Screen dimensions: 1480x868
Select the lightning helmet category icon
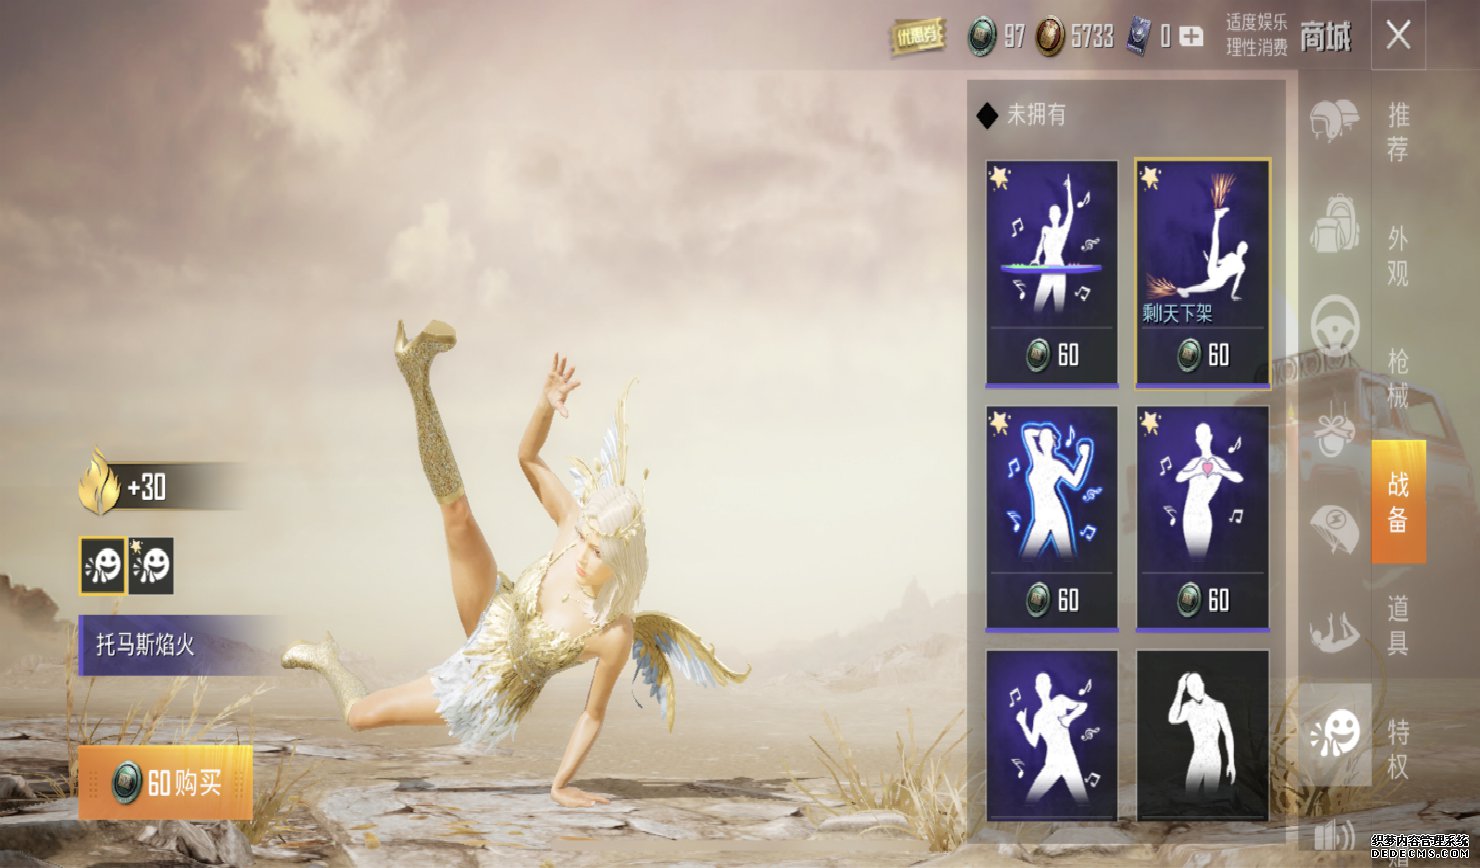tap(1335, 530)
